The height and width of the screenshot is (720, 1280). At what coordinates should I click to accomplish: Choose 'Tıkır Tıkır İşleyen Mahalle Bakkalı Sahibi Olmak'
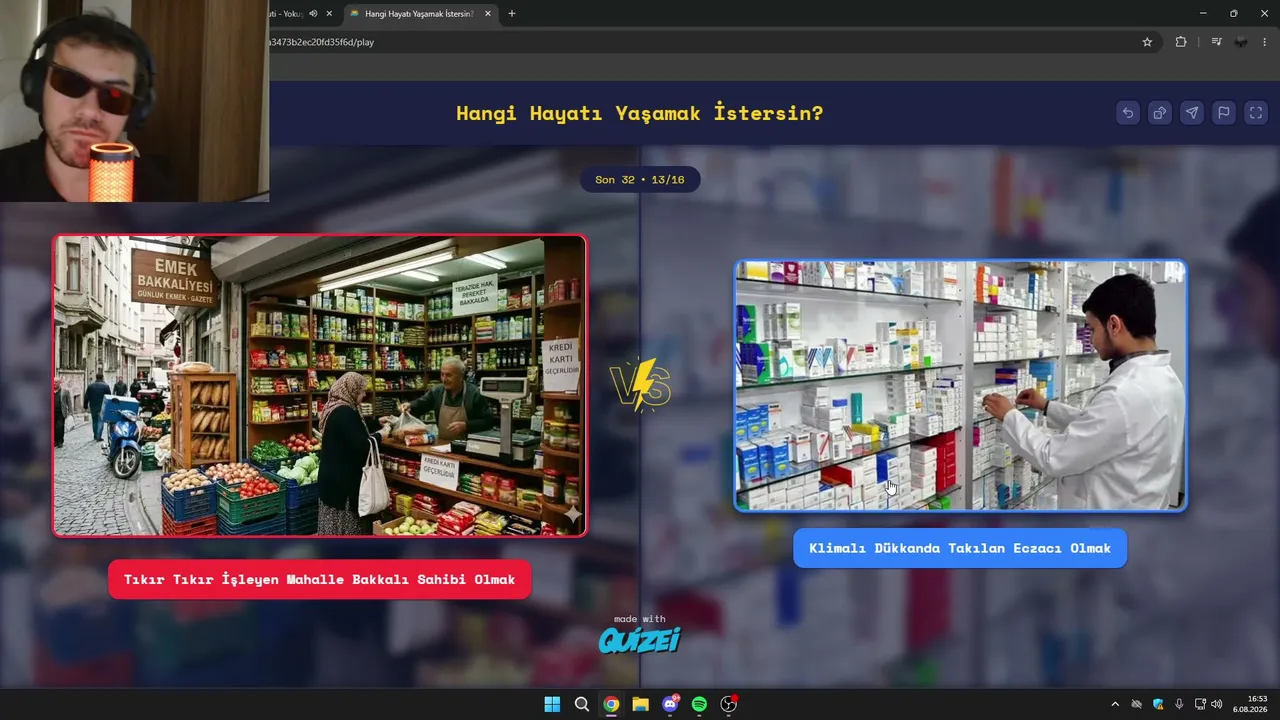(x=319, y=580)
